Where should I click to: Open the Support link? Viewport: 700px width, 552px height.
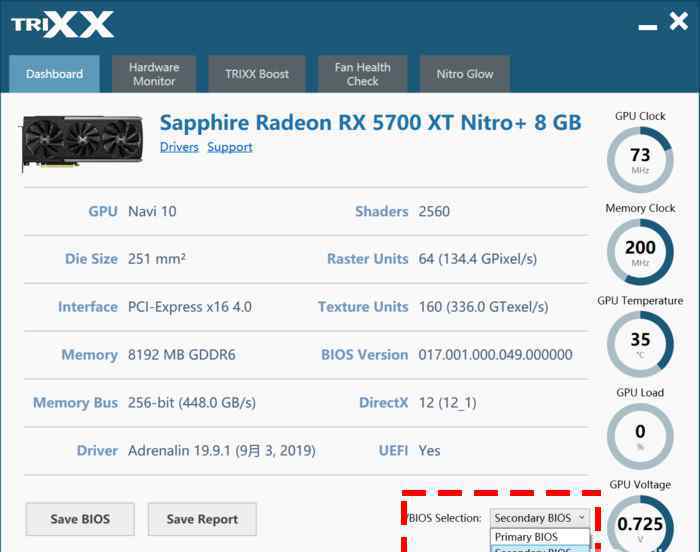[x=230, y=147]
